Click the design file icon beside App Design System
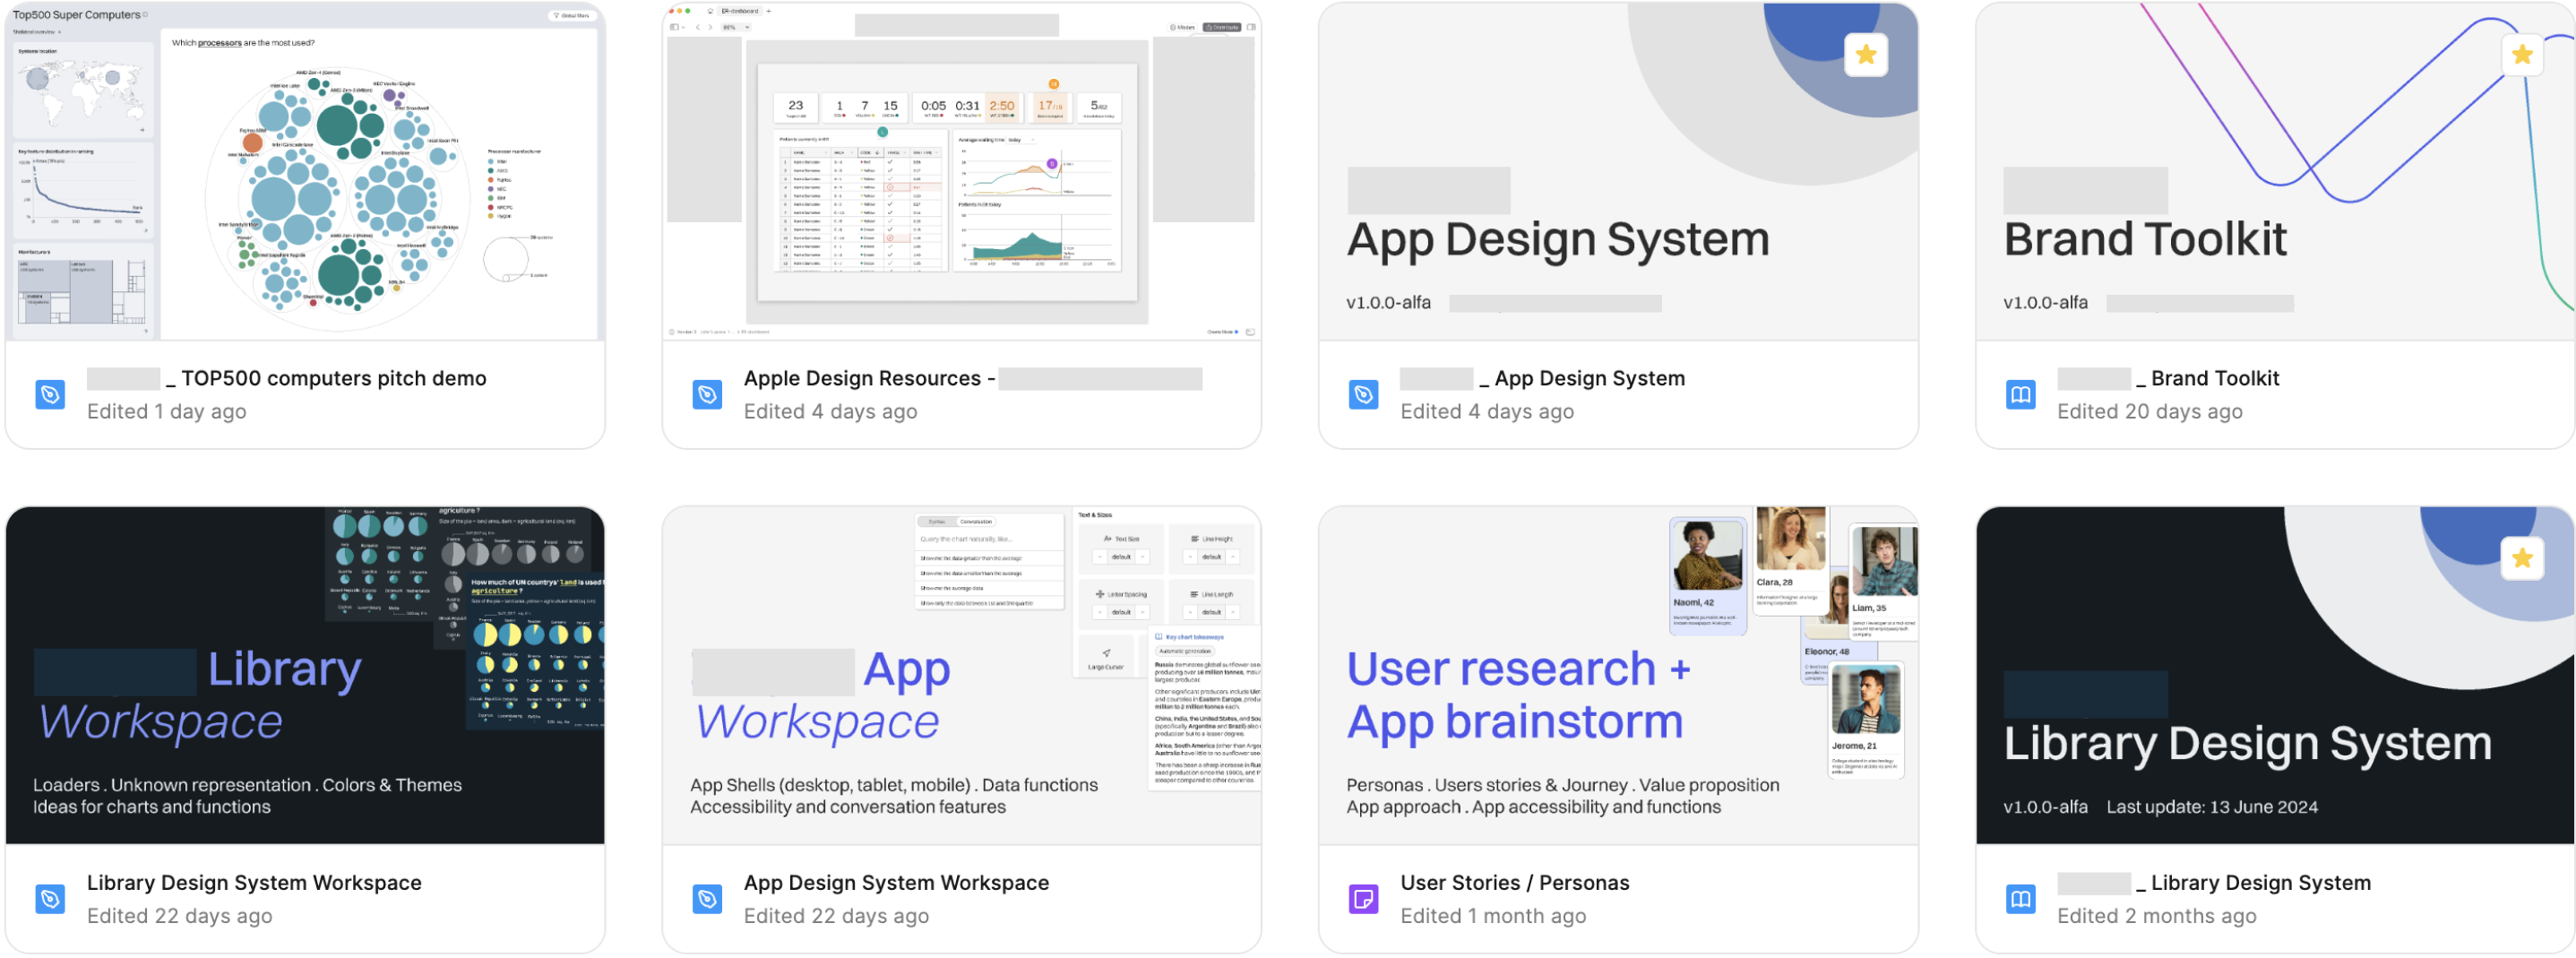 click(1363, 395)
